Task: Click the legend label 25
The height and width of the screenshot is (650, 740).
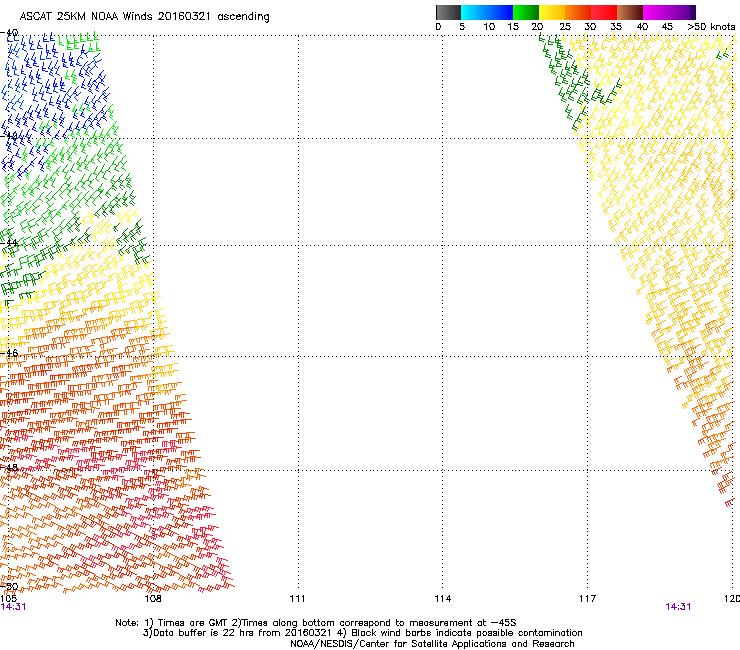Action: [x=565, y=27]
